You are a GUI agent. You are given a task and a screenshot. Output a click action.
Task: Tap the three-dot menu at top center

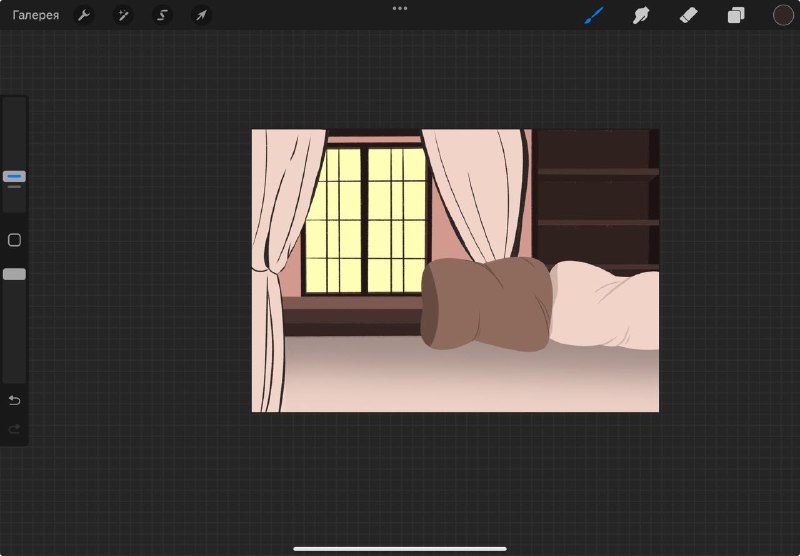click(x=400, y=8)
